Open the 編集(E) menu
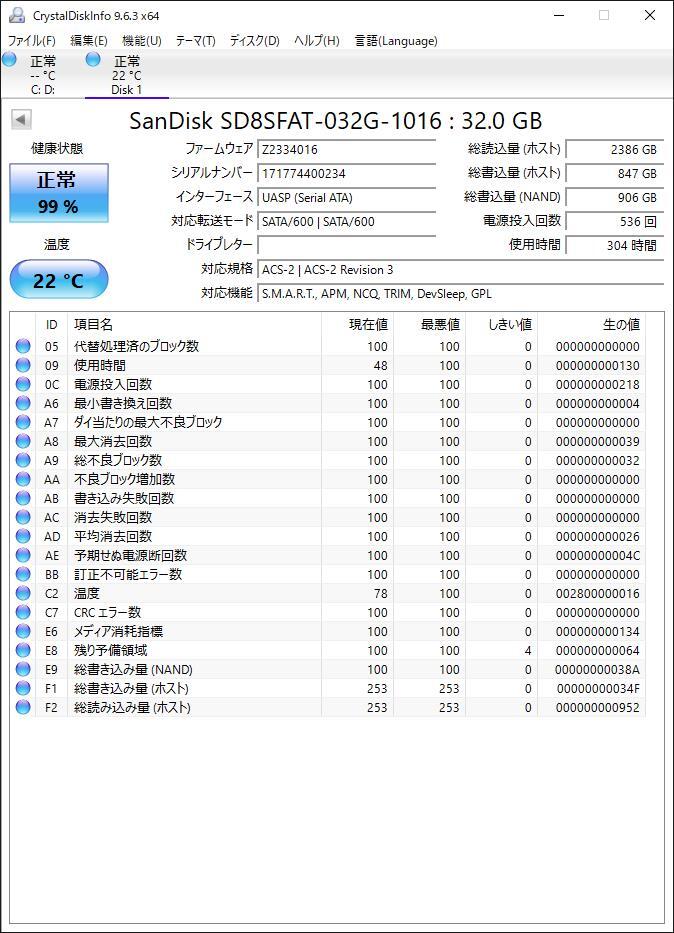674x933 pixels. pyautogui.click(x=89, y=40)
